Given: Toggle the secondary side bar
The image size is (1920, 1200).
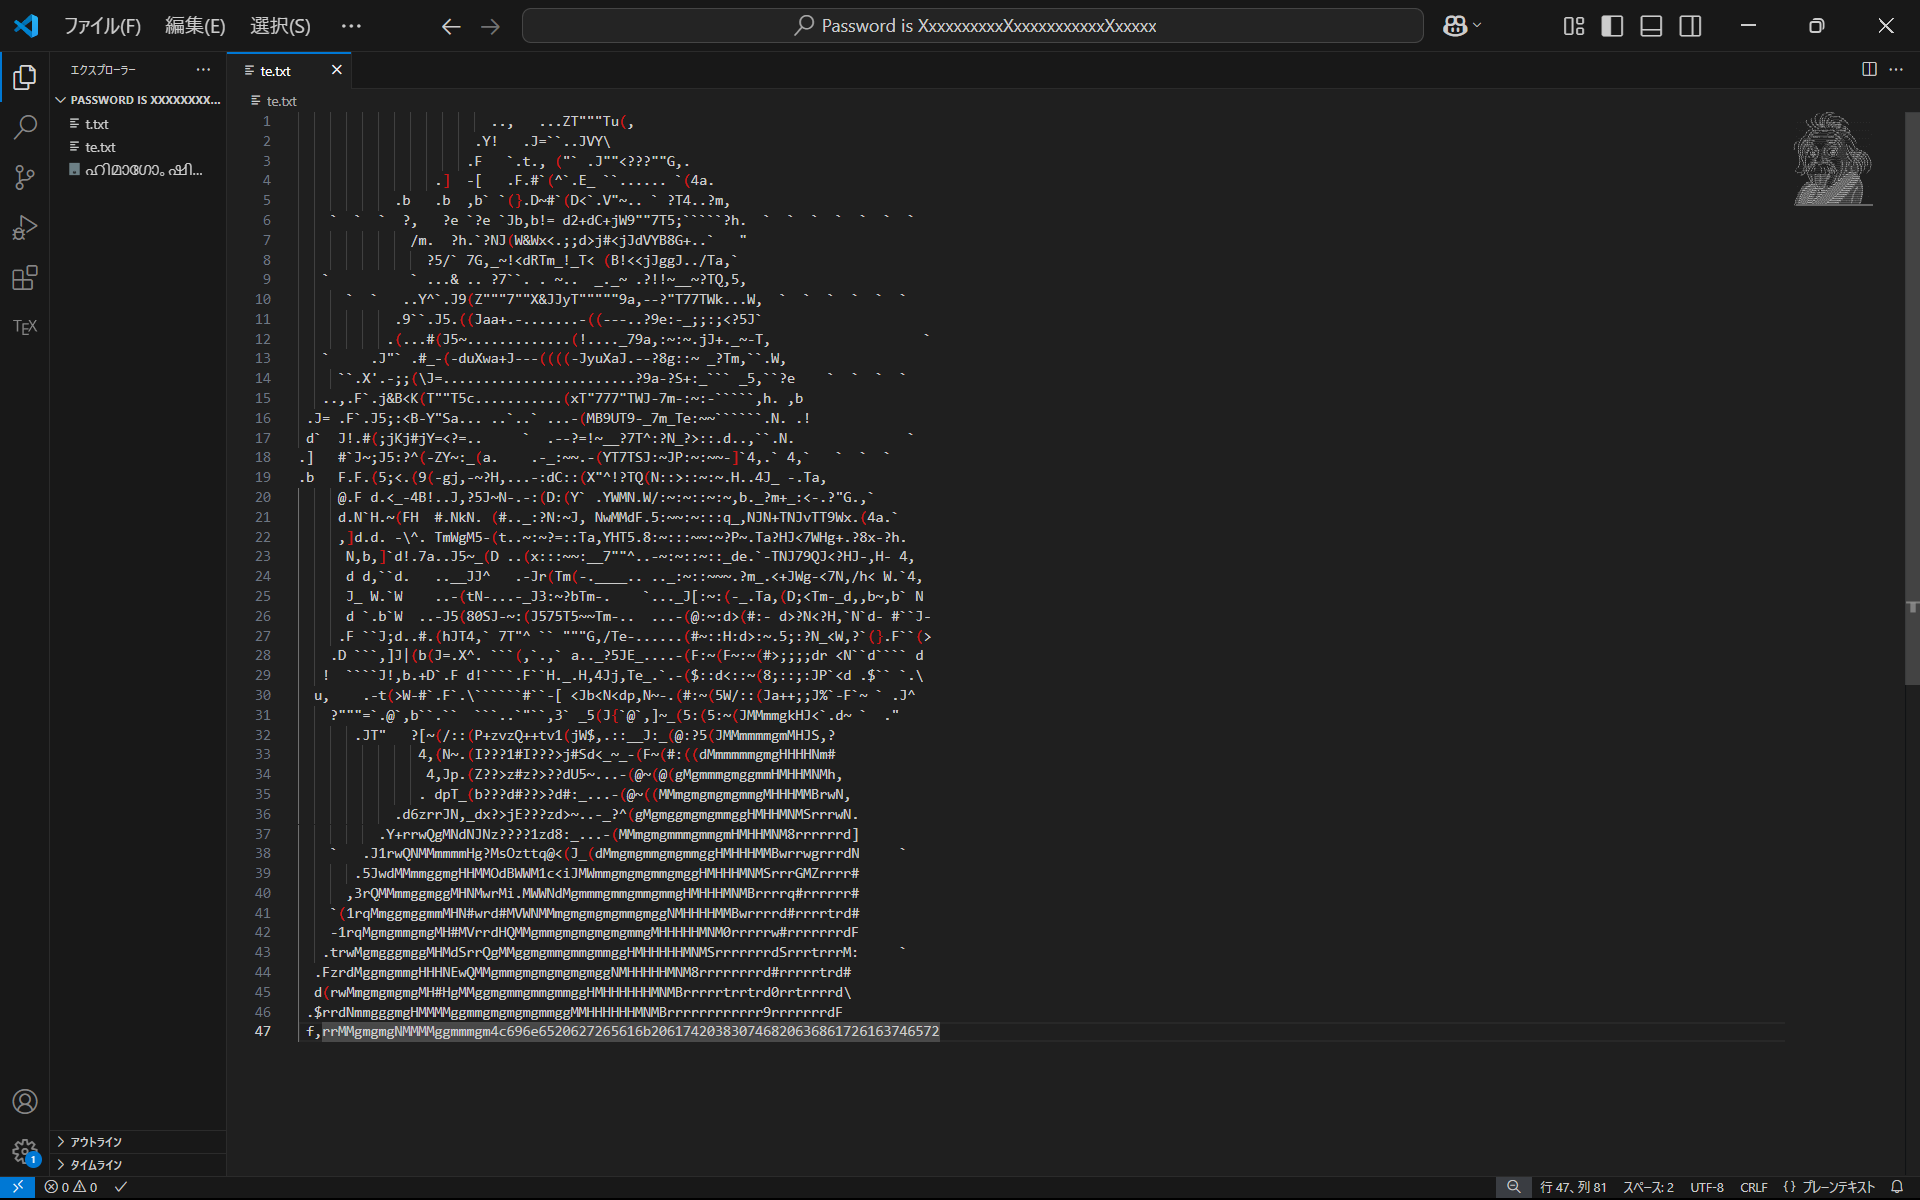Looking at the screenshot, I should (1690, 26).
